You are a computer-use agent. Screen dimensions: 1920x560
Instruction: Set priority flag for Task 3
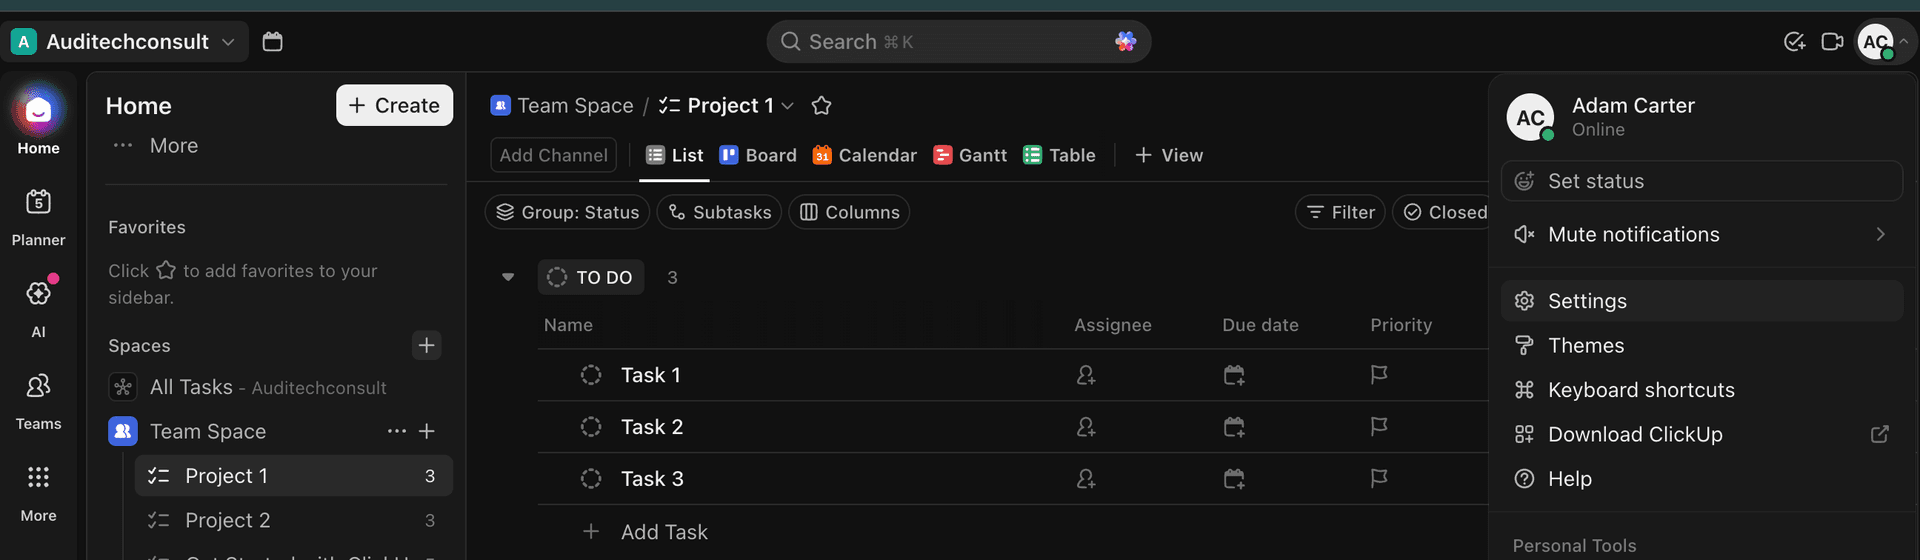click(x=1379, y=479)
